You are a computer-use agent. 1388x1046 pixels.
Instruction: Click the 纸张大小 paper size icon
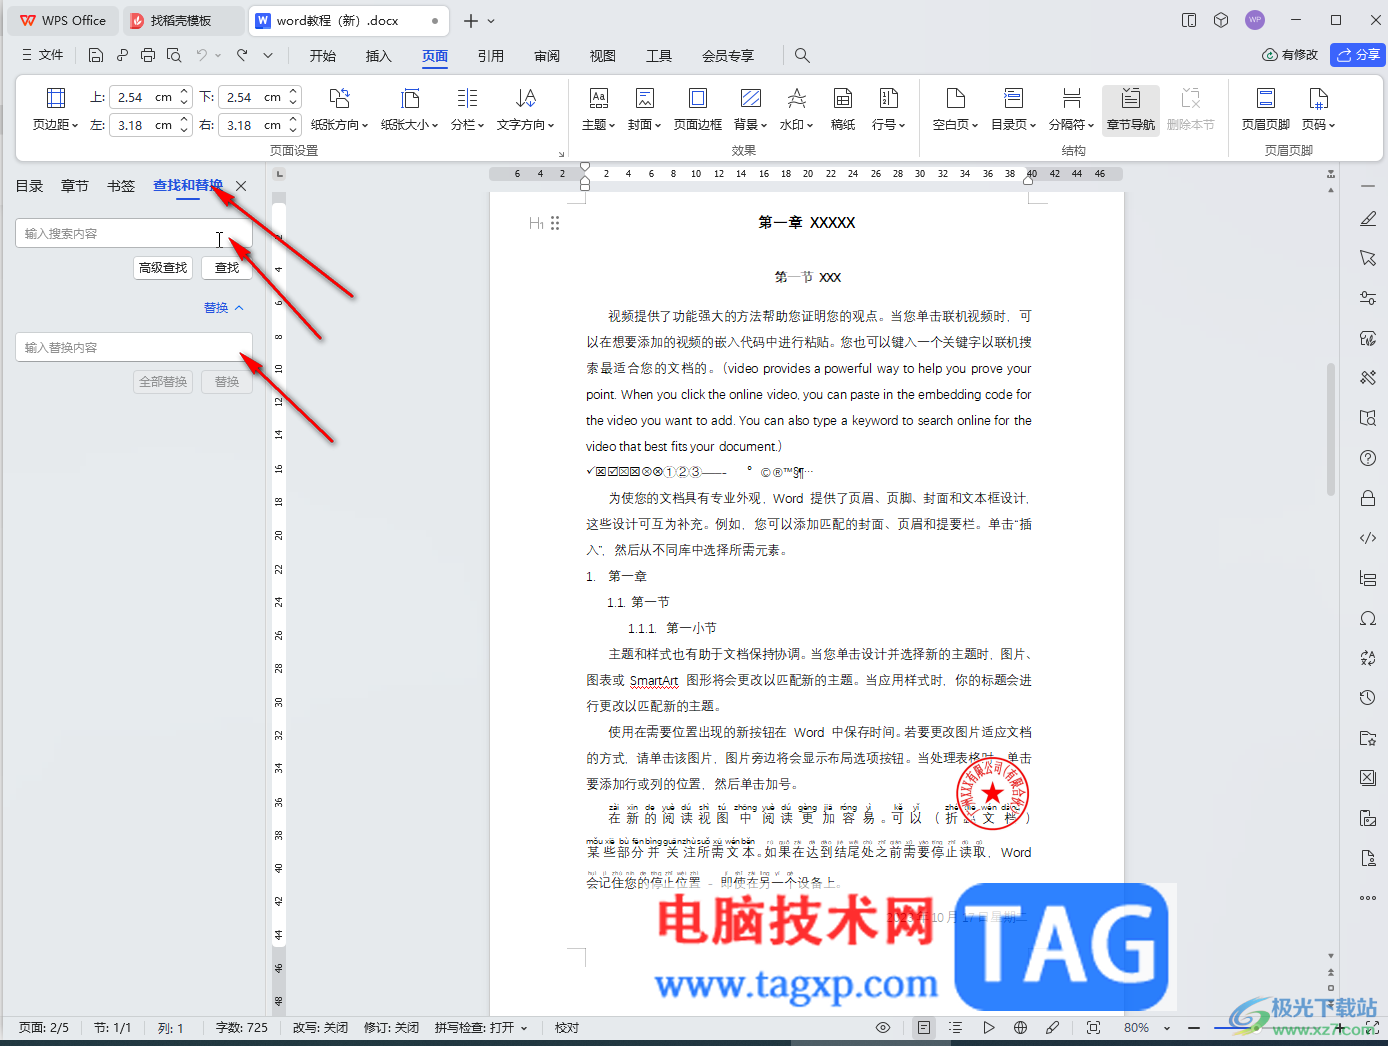(x=409, y=98)
